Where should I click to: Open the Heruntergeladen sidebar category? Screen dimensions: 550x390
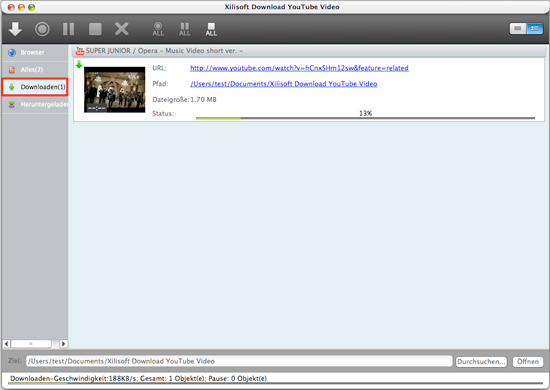pyautogui.click(x=35, y=104)
